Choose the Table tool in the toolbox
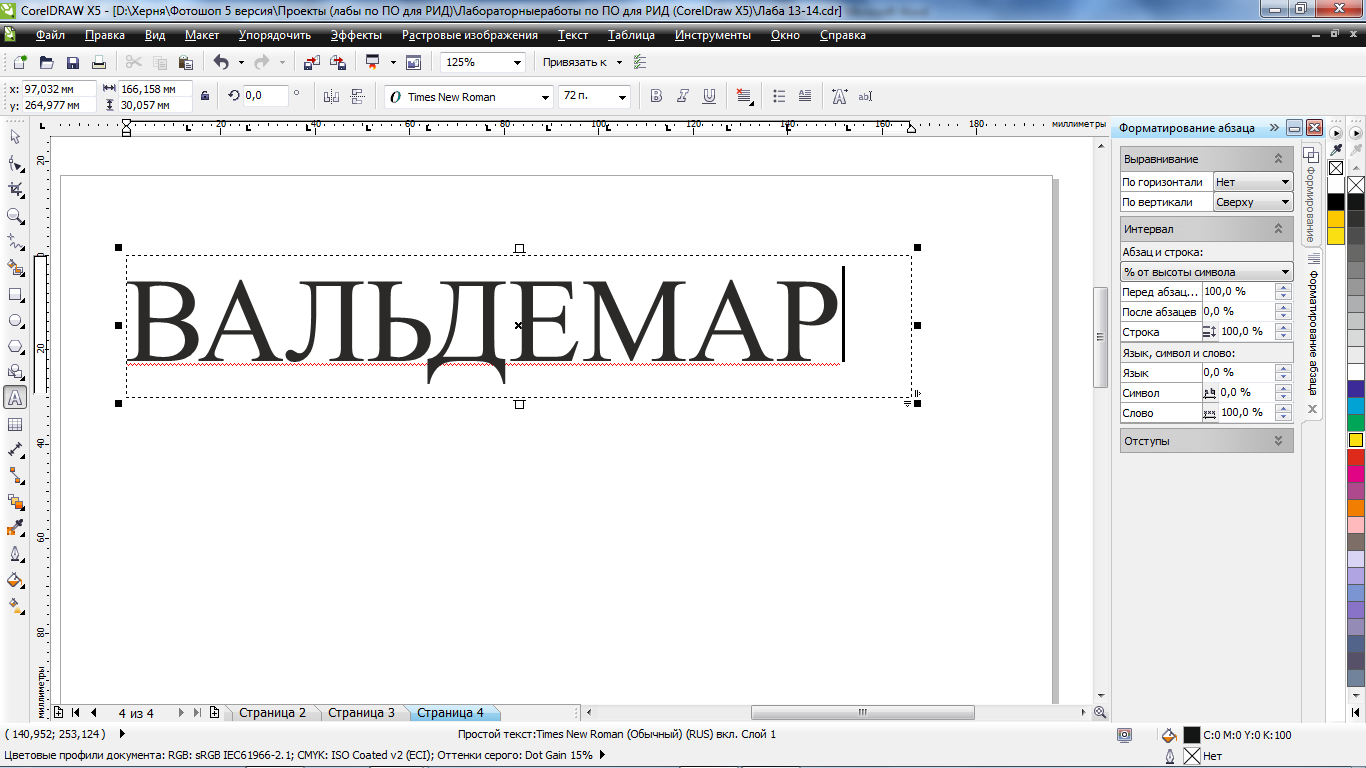 (x=15, y=425)
